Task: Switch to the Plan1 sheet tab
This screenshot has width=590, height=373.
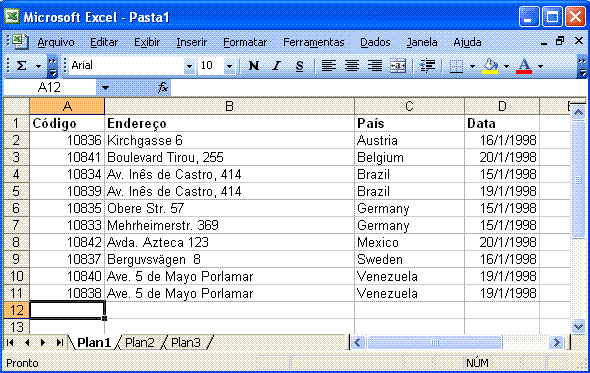Action: point(94,343)
